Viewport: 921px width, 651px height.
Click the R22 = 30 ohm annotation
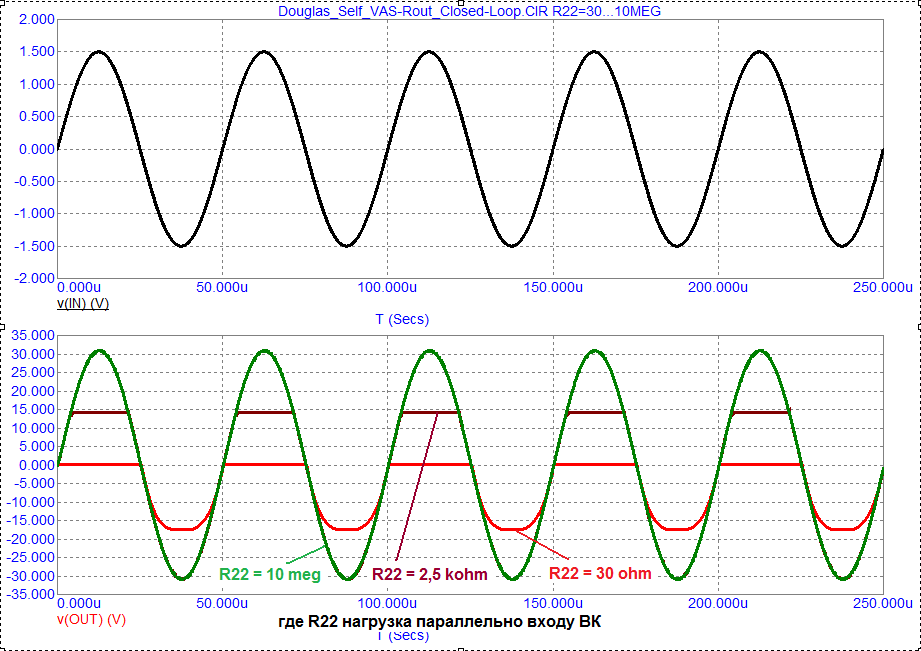click(x=600, y=573)
